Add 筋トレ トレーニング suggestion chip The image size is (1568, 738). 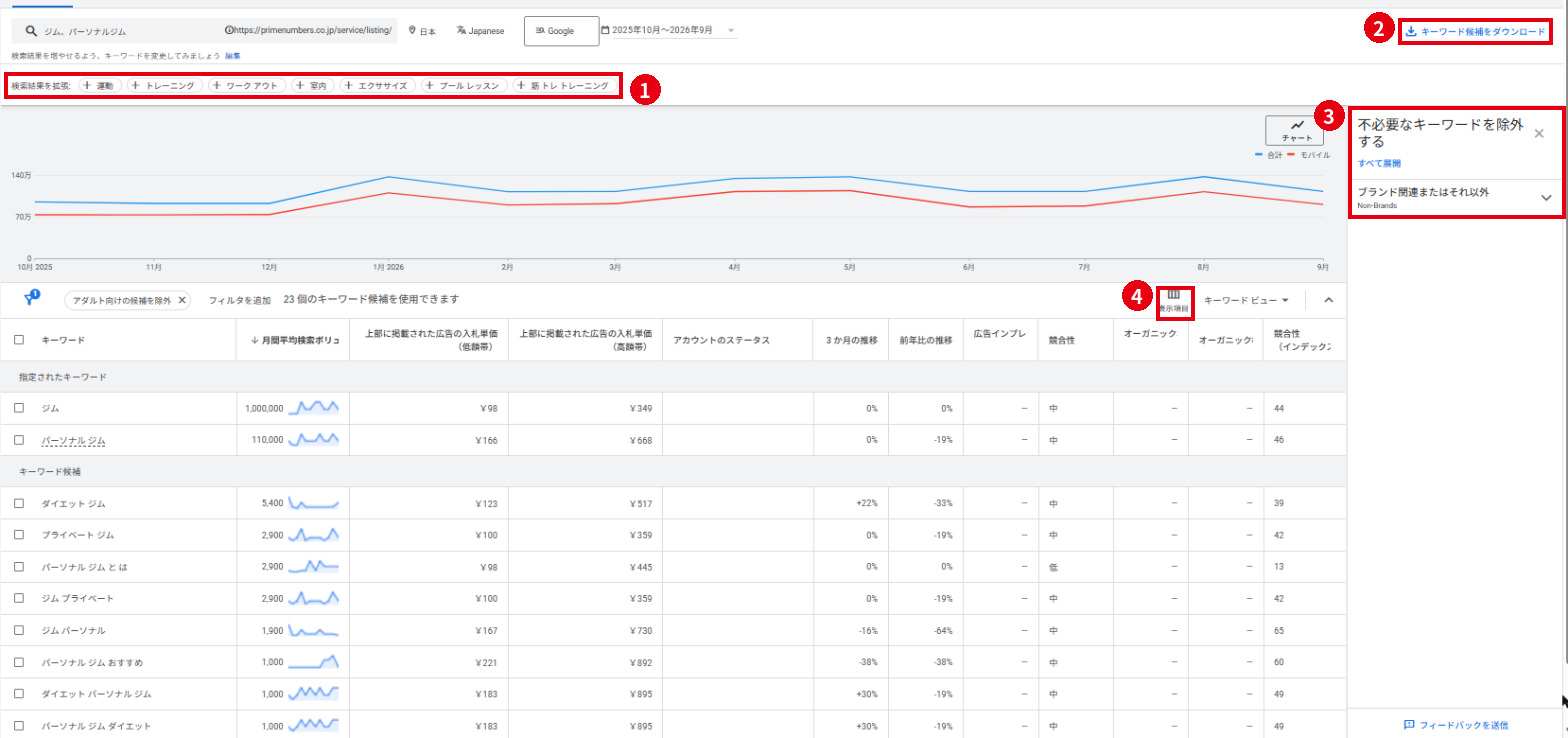563,86
